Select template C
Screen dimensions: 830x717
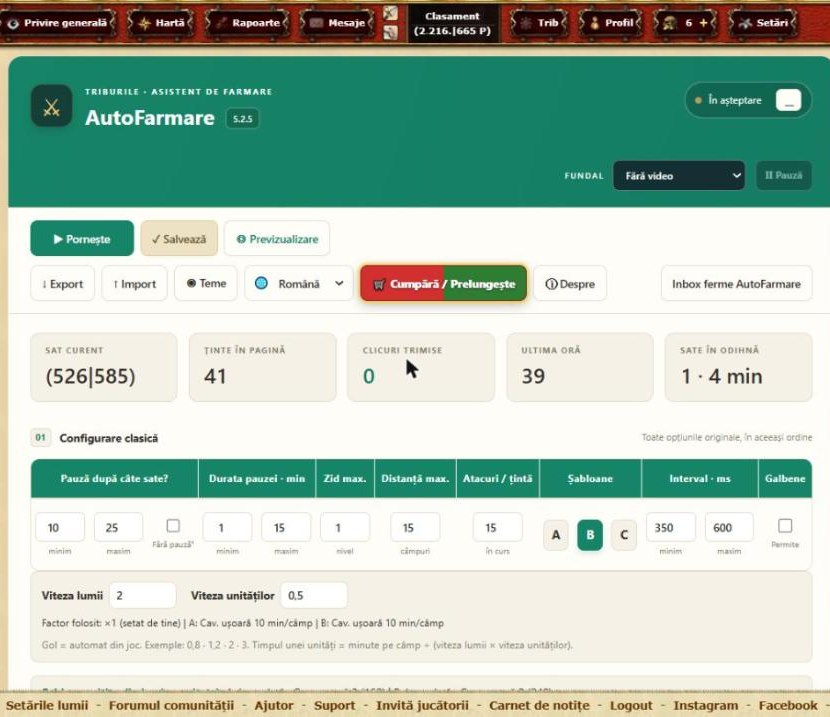coord(624,535)
